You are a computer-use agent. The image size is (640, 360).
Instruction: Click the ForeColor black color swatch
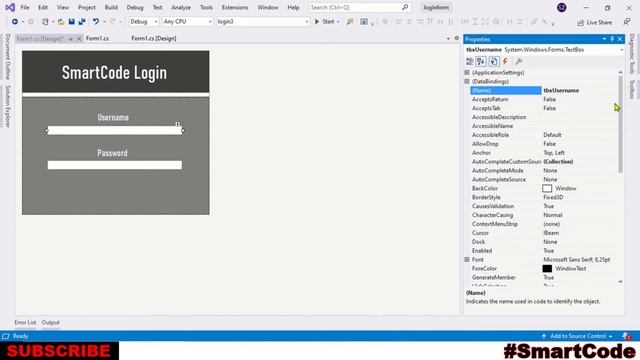[x=547, y=269]
